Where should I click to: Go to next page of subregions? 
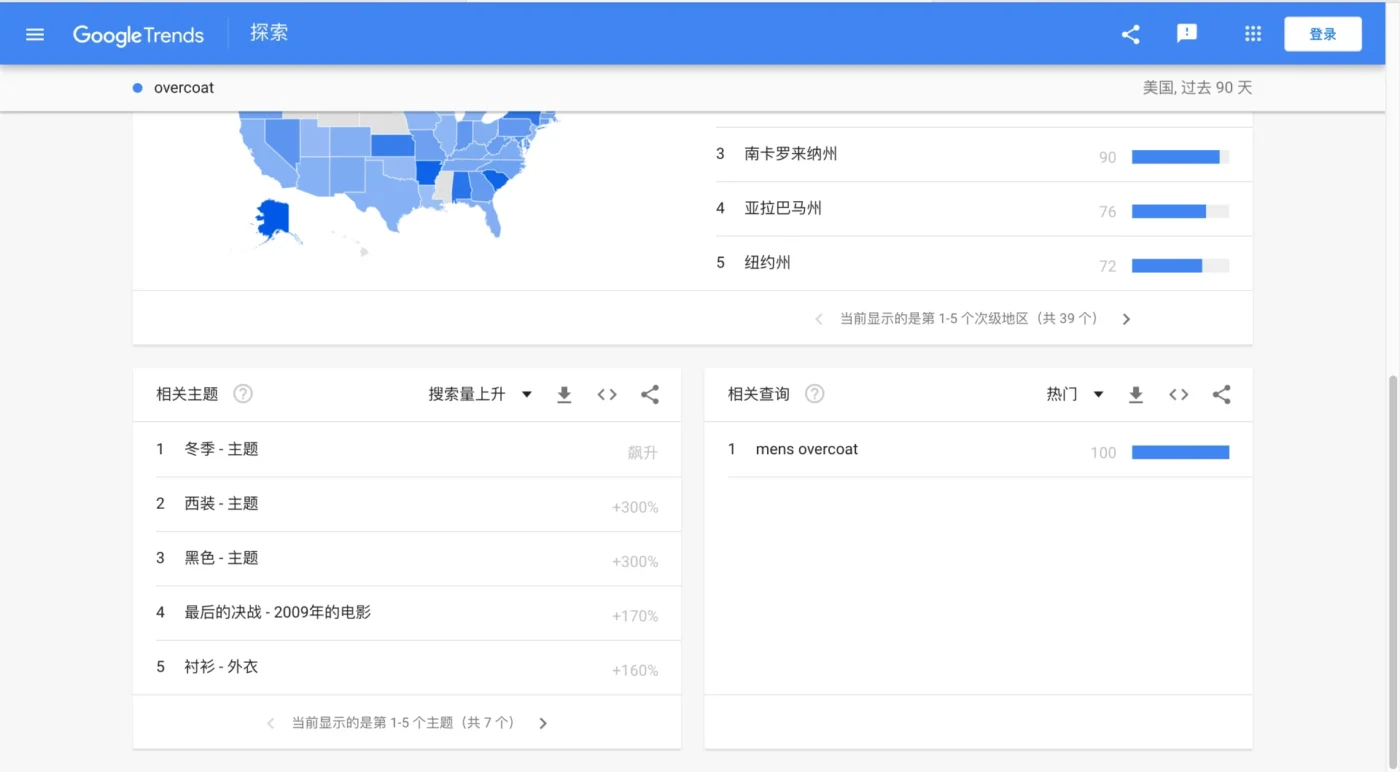pyautogui.click(x=1126, y=319)
